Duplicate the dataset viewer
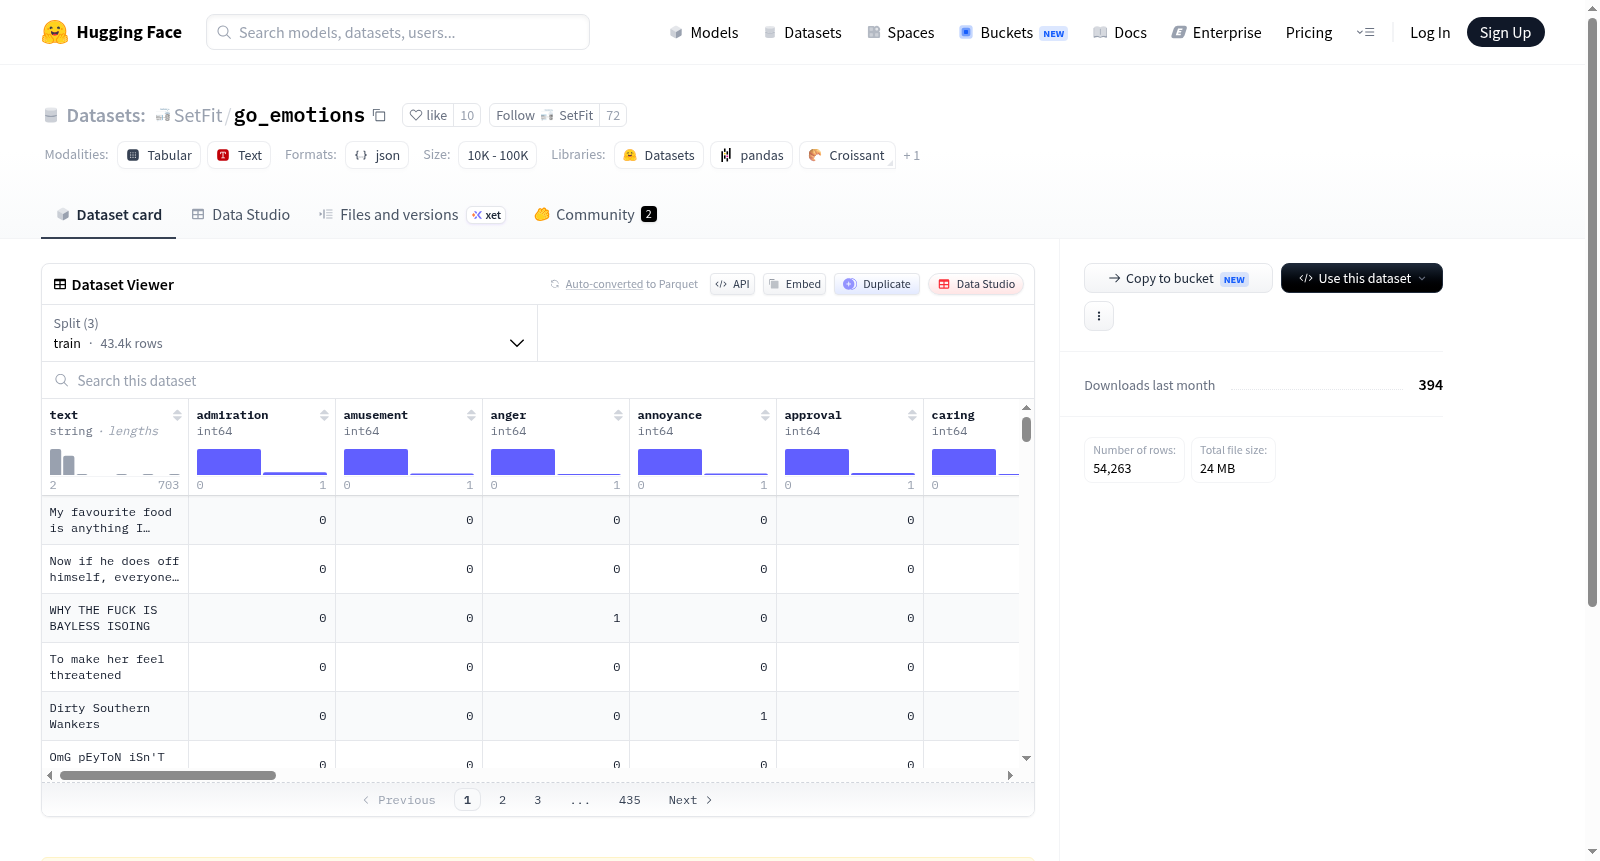Screen dimensions: 1600x861 (x=876, y=284)
